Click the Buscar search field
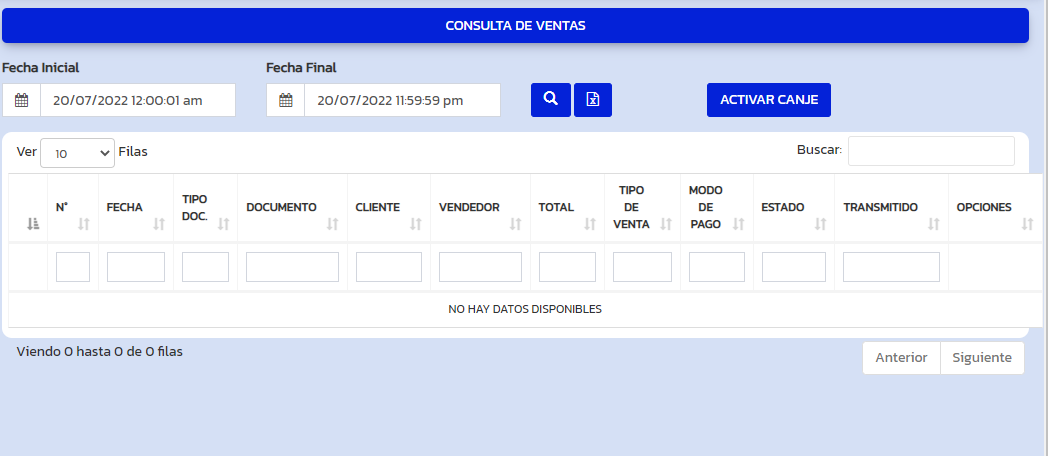Viewport: 1048px width, 456px height. click(930, 151)
